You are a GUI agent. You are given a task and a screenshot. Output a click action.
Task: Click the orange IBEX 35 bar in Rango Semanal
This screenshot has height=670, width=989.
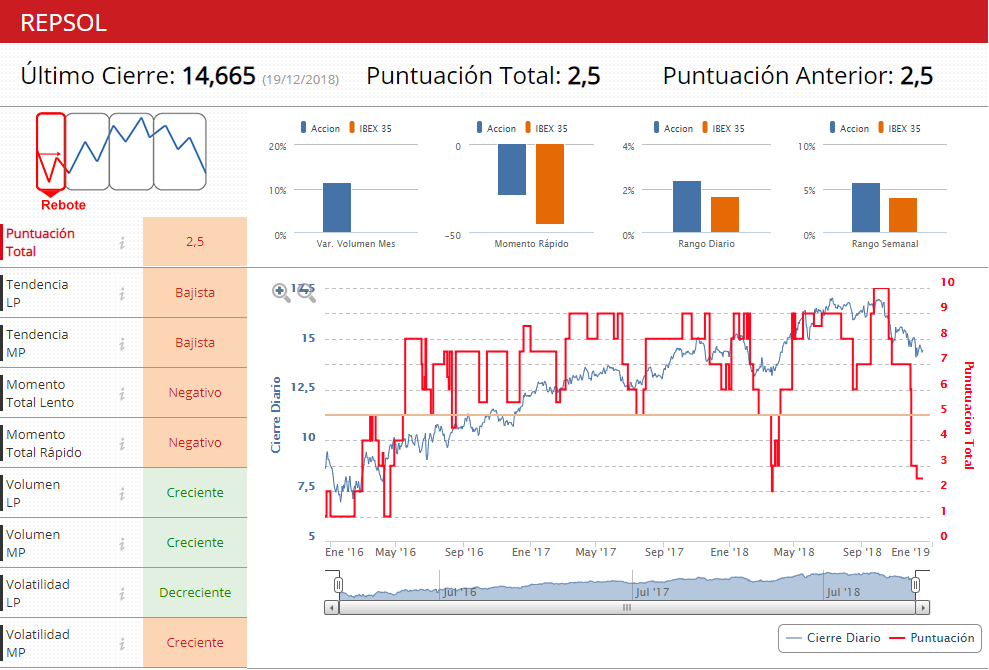click(x=903, y=215)
